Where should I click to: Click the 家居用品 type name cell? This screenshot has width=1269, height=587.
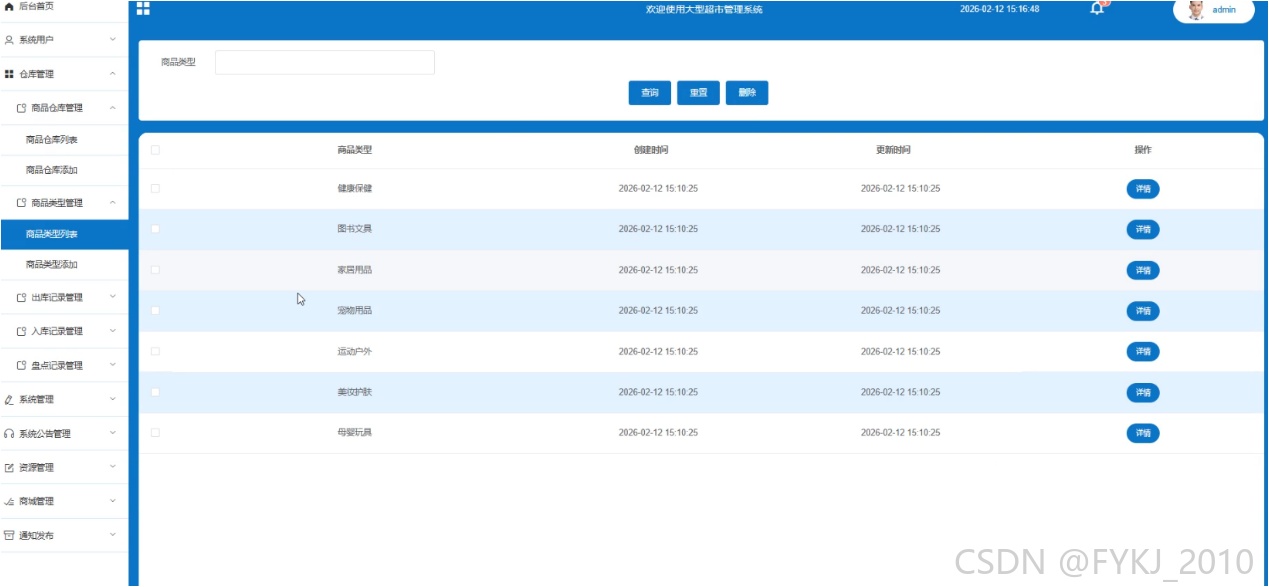355,270
